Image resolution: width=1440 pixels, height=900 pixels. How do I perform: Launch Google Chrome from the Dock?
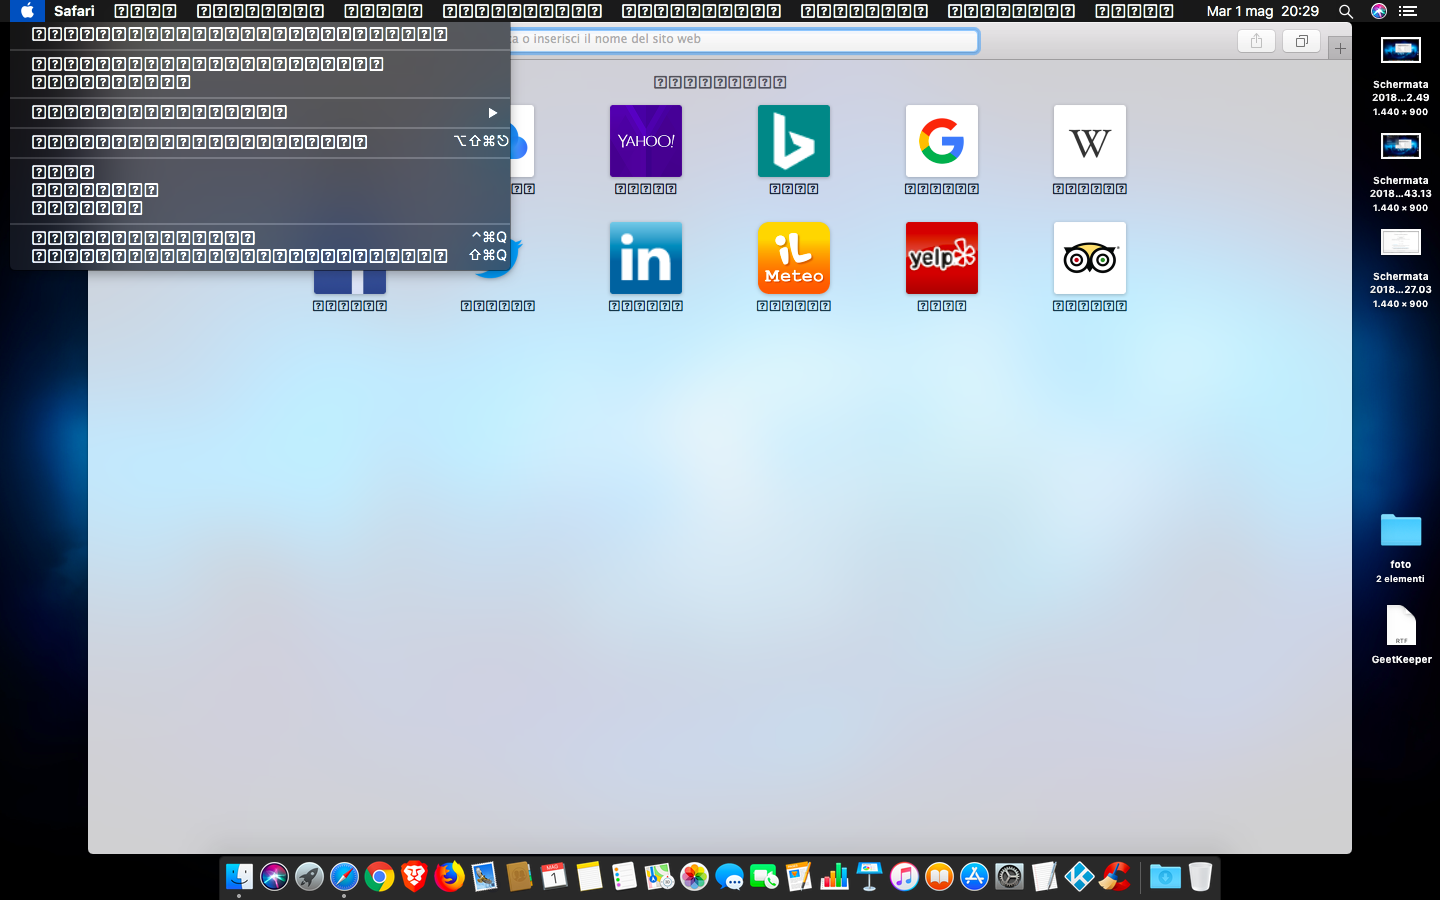(x=379, y=877)
